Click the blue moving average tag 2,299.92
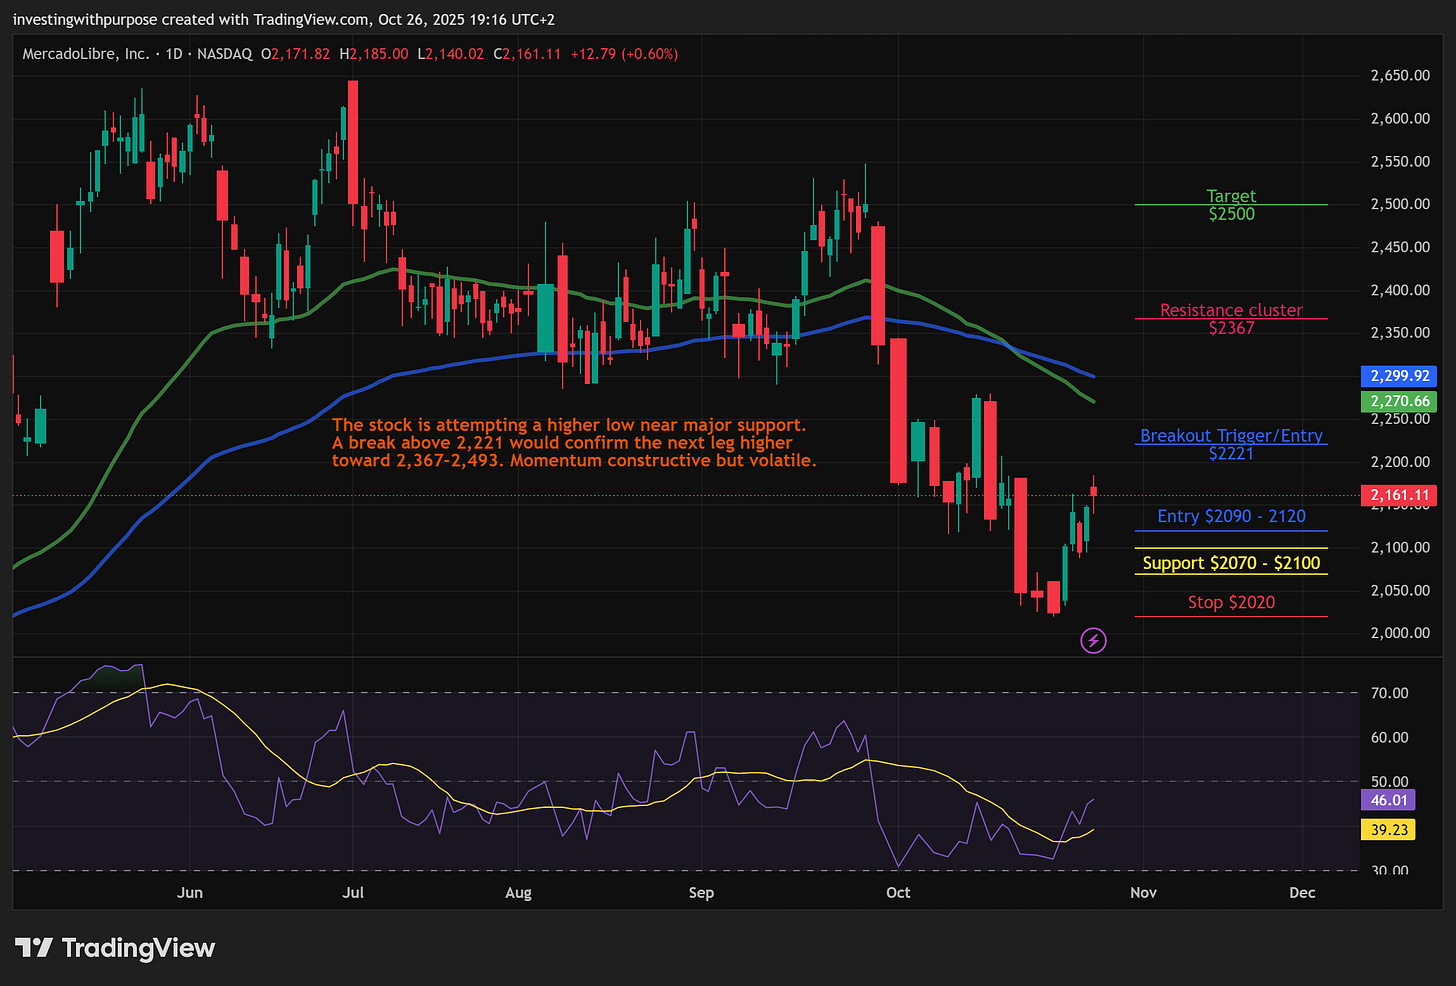This screenshot has width=1456, height=986. point(1400,376)
